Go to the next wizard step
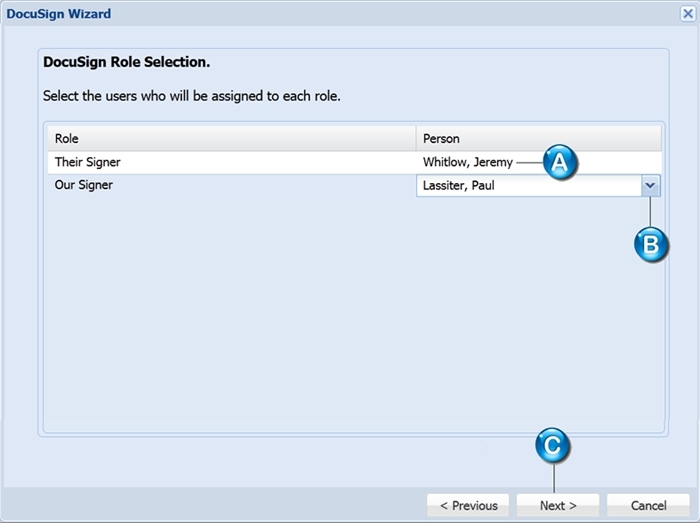Image resolution: width=700 pixels, height=523 pixels. 558,505
